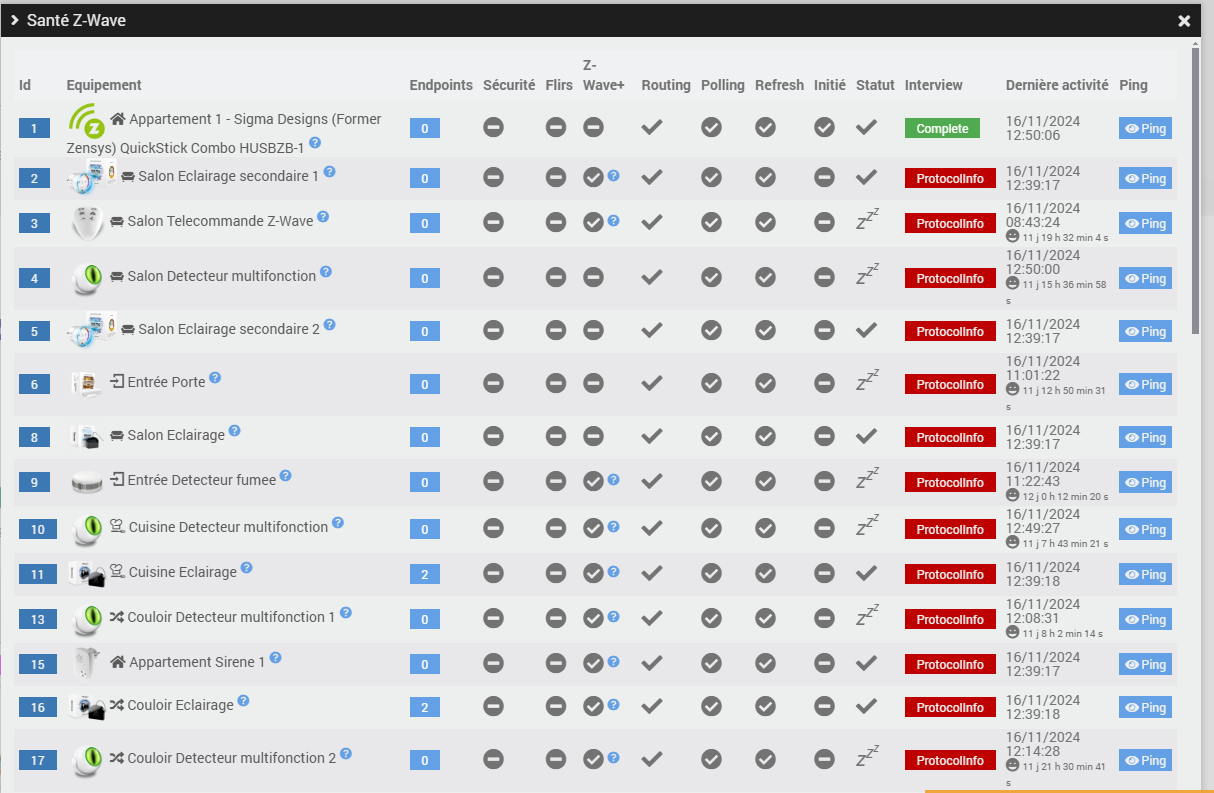This screenshot has width=1214, height=793.
Task: Select Cuisine Detecteur multifonction name
Action: click(228, 526)
